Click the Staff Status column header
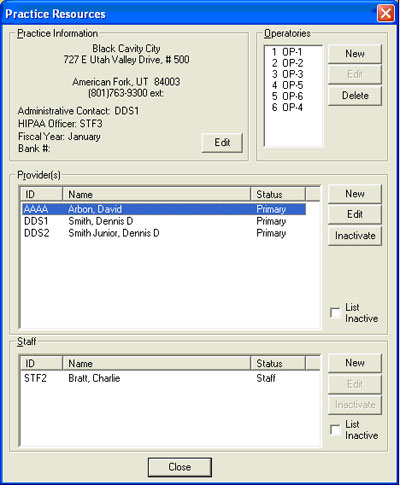The height and width of the screenshot is (485, 400). (278, 363)
